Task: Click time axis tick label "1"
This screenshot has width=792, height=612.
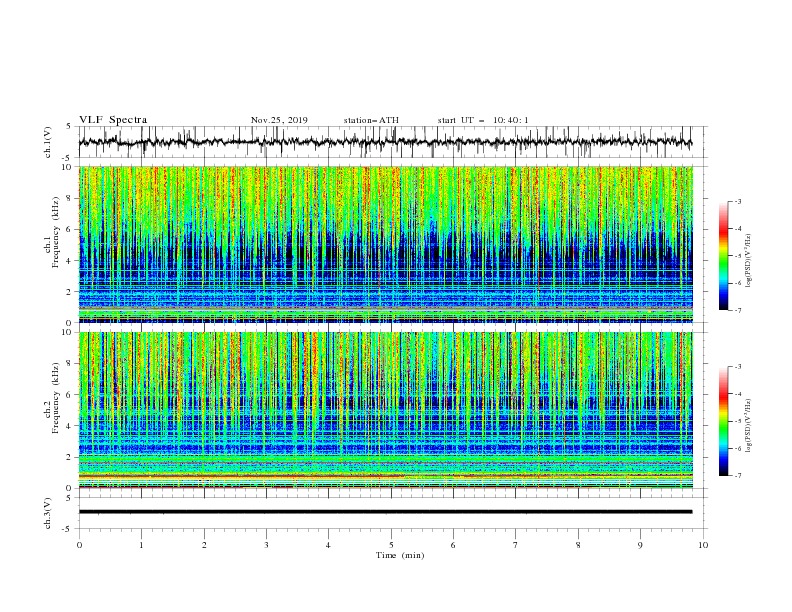Action: 141,545
